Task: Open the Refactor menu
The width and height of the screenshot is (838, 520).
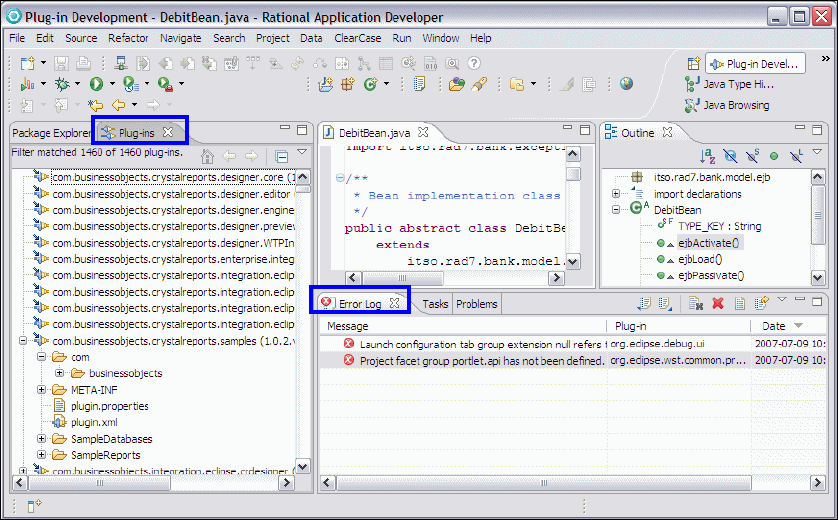Action: 128,38
